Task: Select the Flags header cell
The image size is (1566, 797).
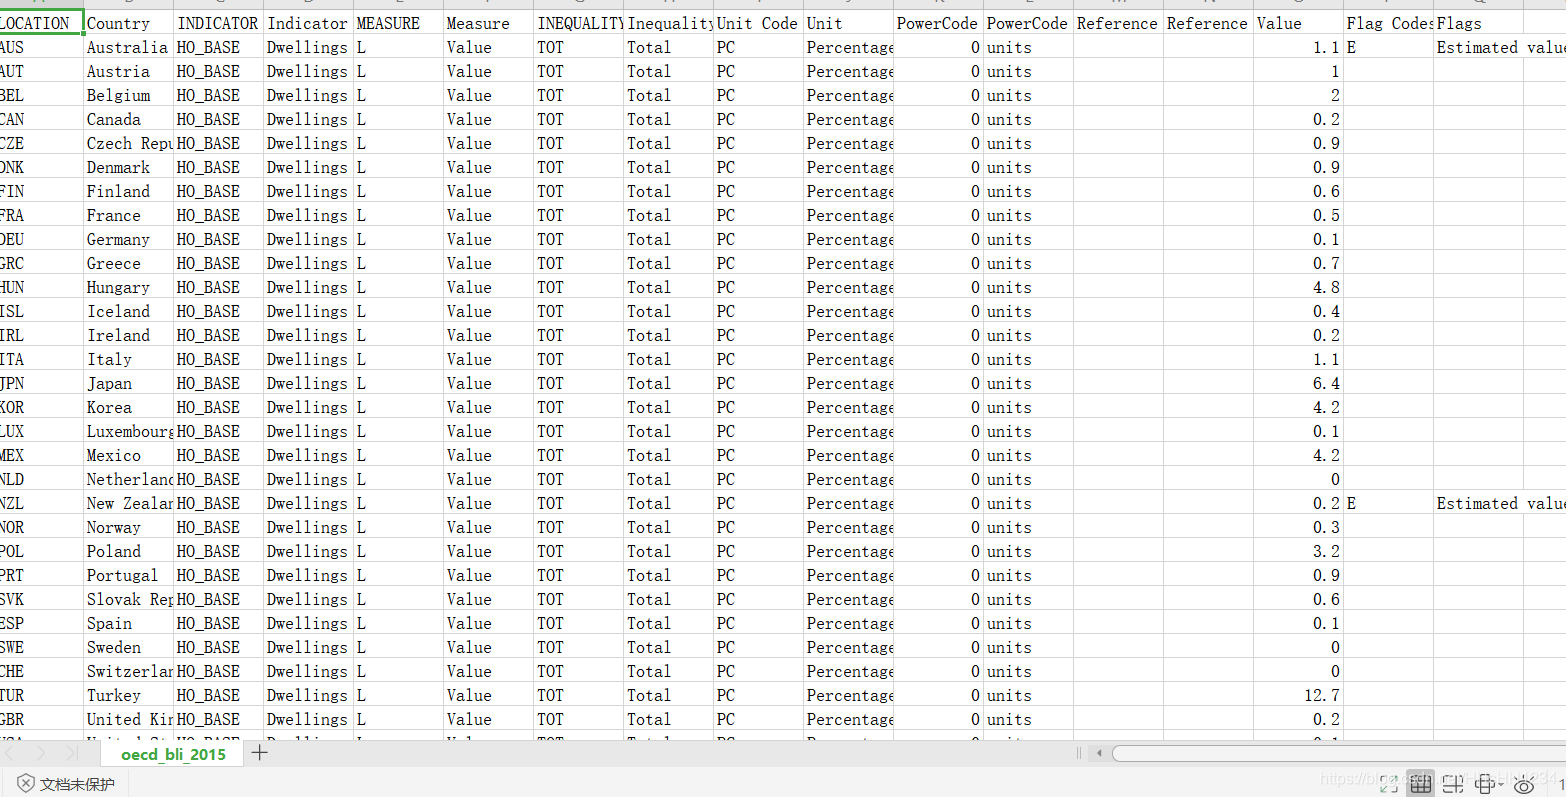Action: coord(1478,23)
